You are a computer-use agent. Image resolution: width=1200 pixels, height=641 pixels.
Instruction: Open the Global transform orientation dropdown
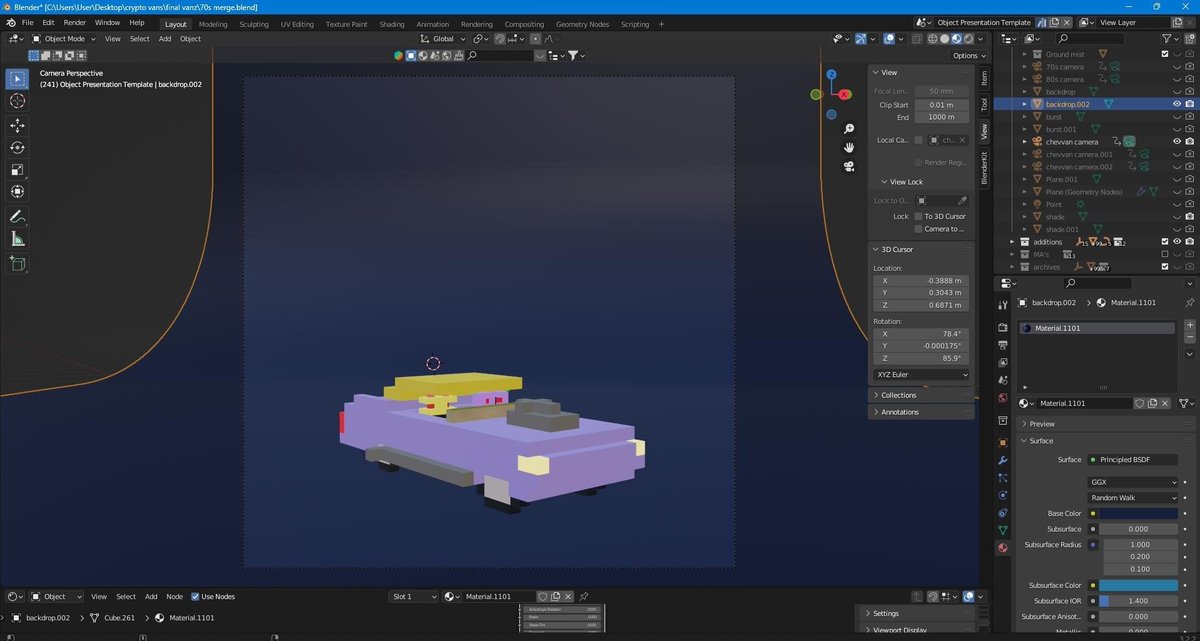[442, 39]
